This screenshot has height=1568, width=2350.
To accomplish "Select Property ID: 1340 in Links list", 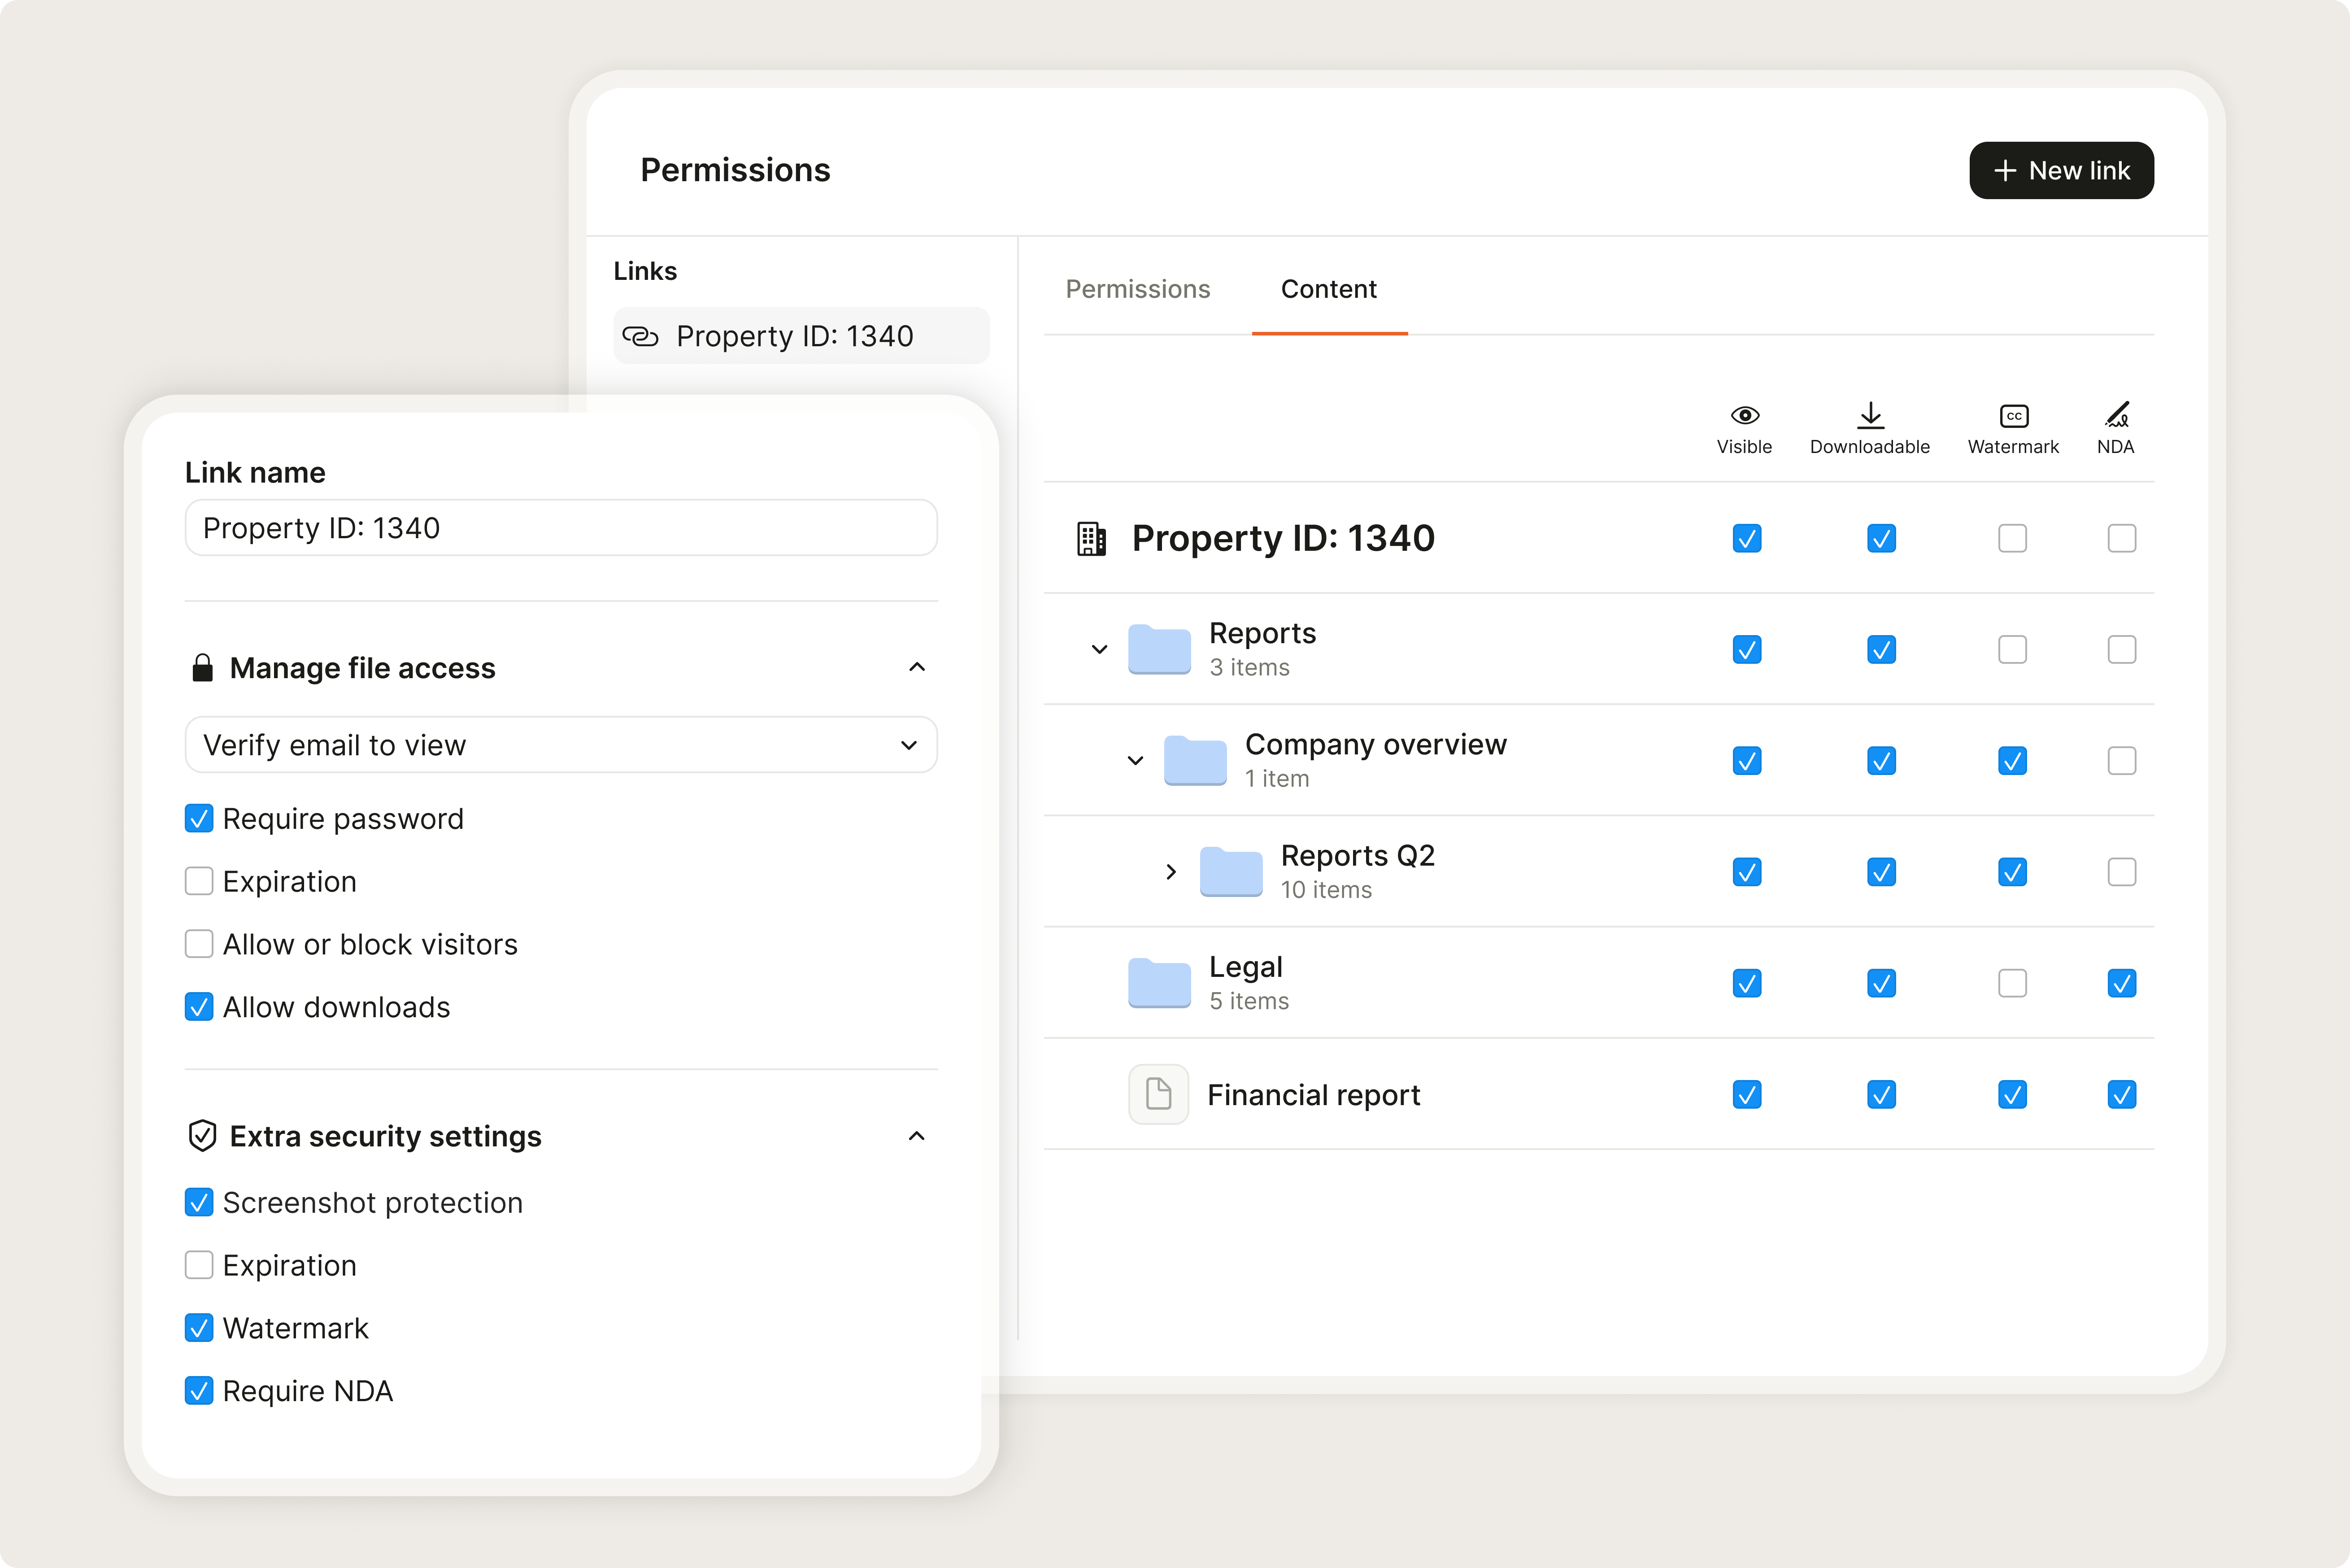I will [x=801, y=336].
